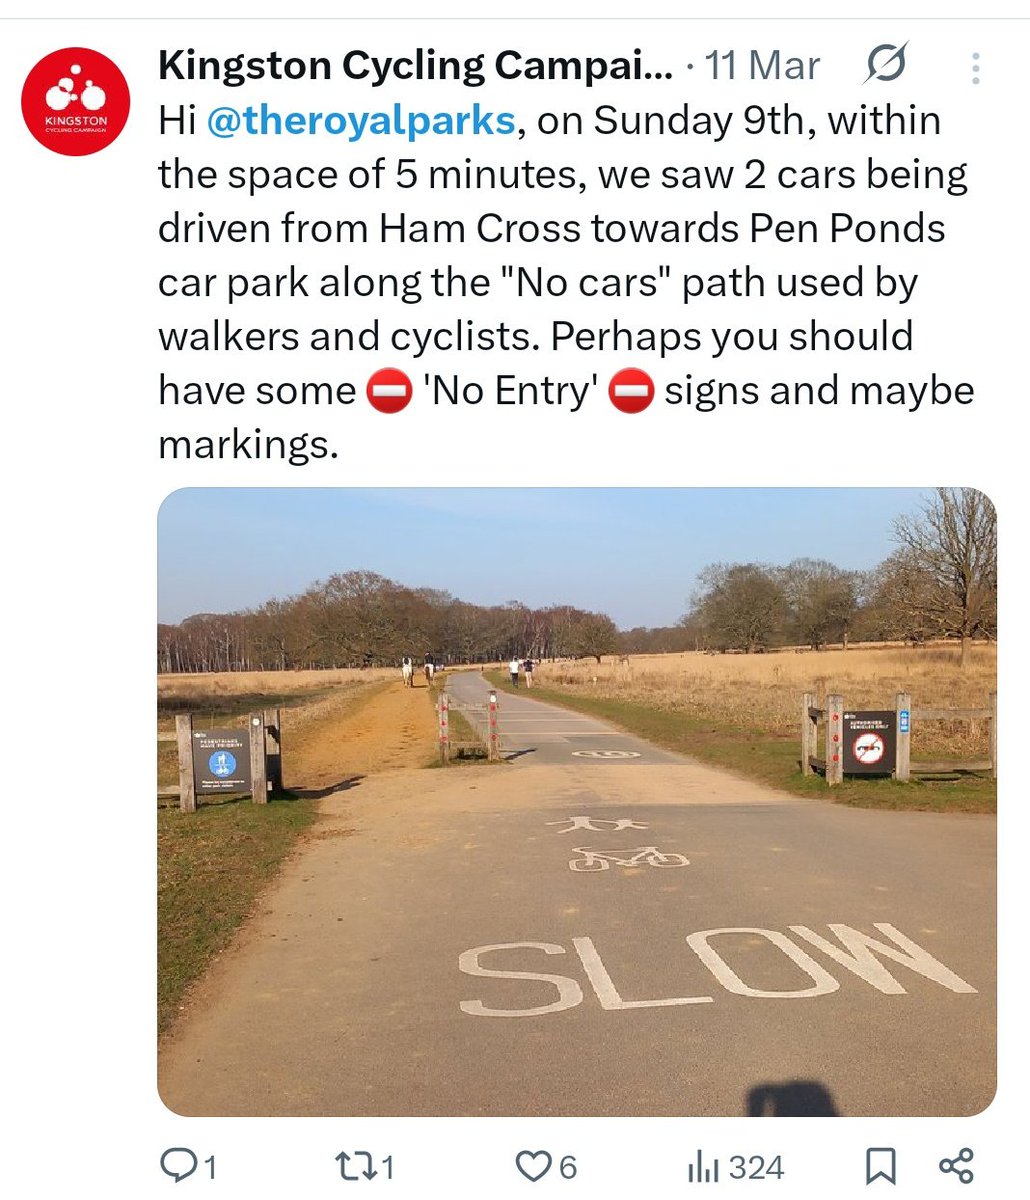Image resolution: width=1030 pixels, height=1200 pixels.
Task: Open the three-dot more options menu
Action: click(x=975, y=67)
